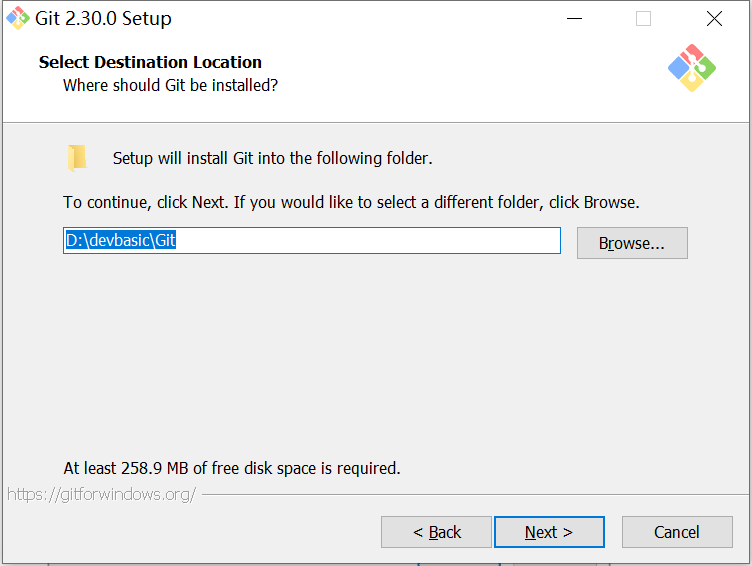Minimize the Git Setup window
752x566 pixels.
574,19
